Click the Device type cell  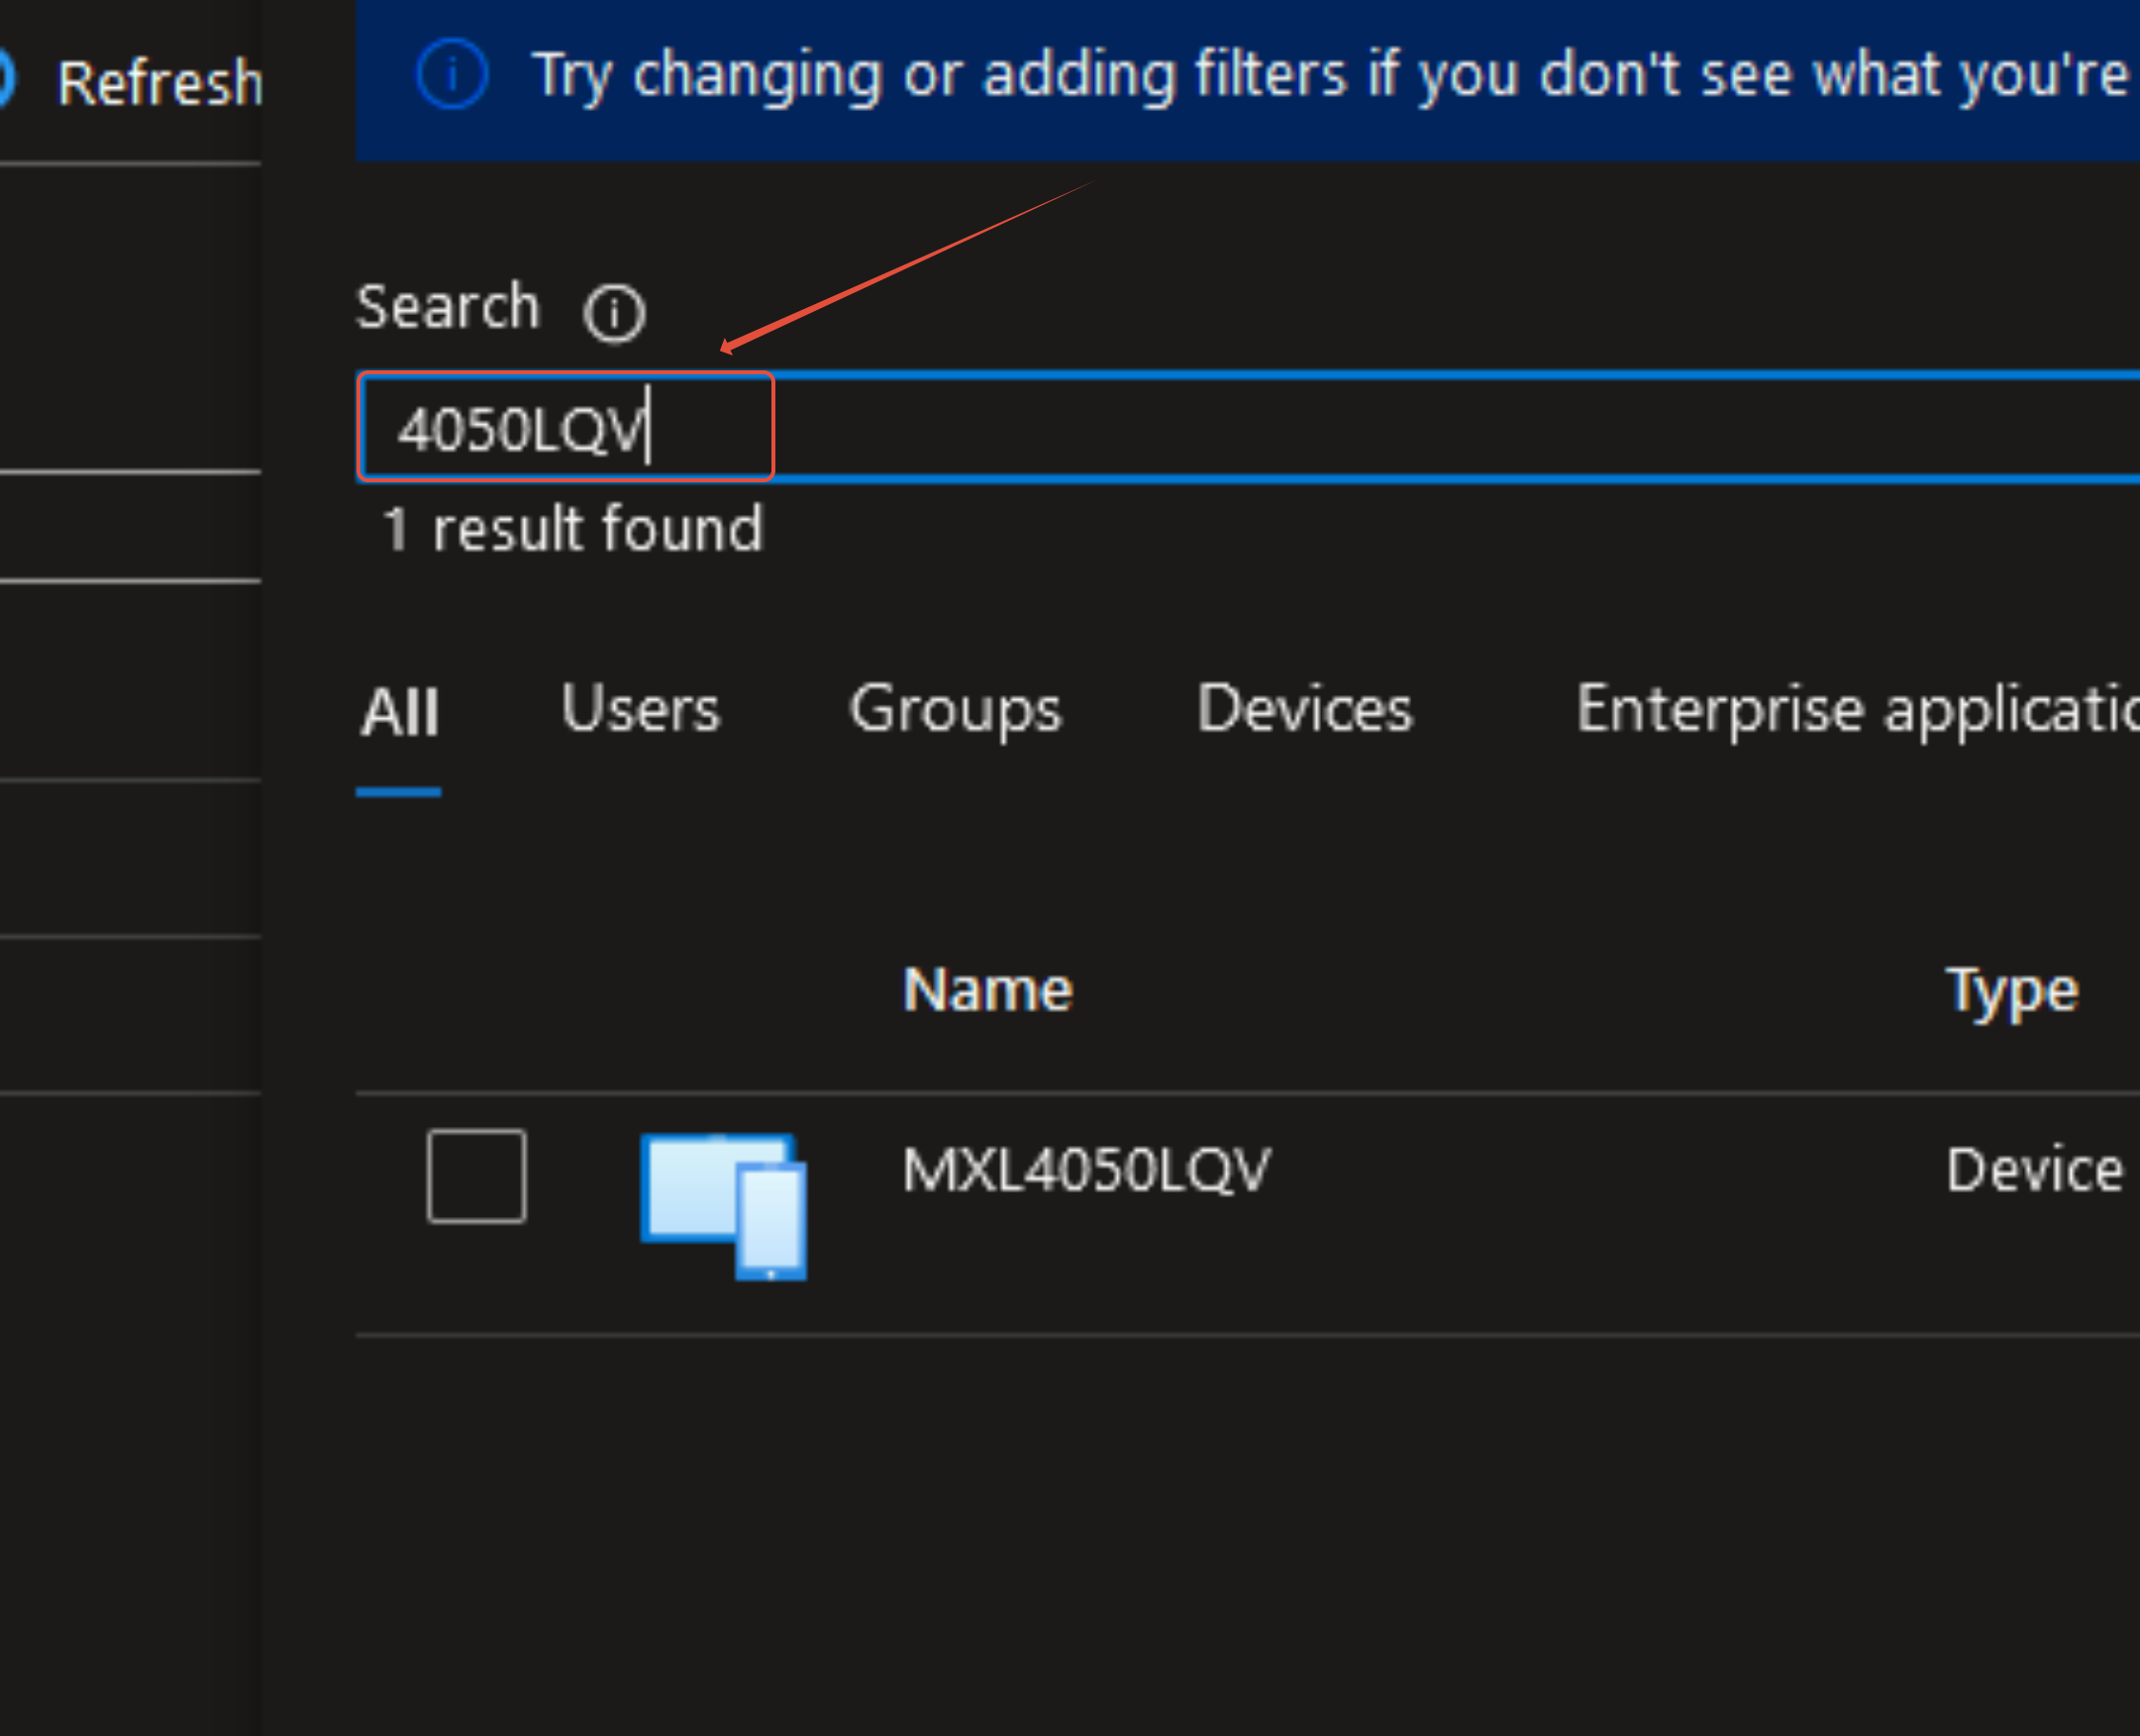click(x=2034, y=1170)
